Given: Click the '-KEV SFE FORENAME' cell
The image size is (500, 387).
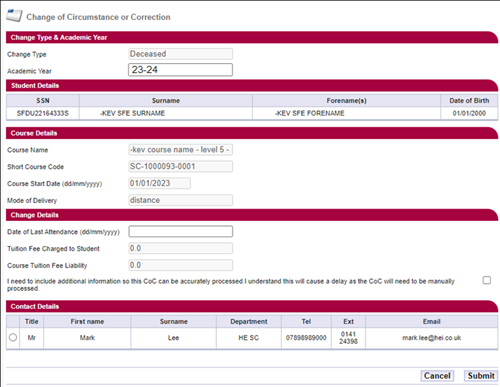Looking at the screenshot, I should tap(346, 113).
